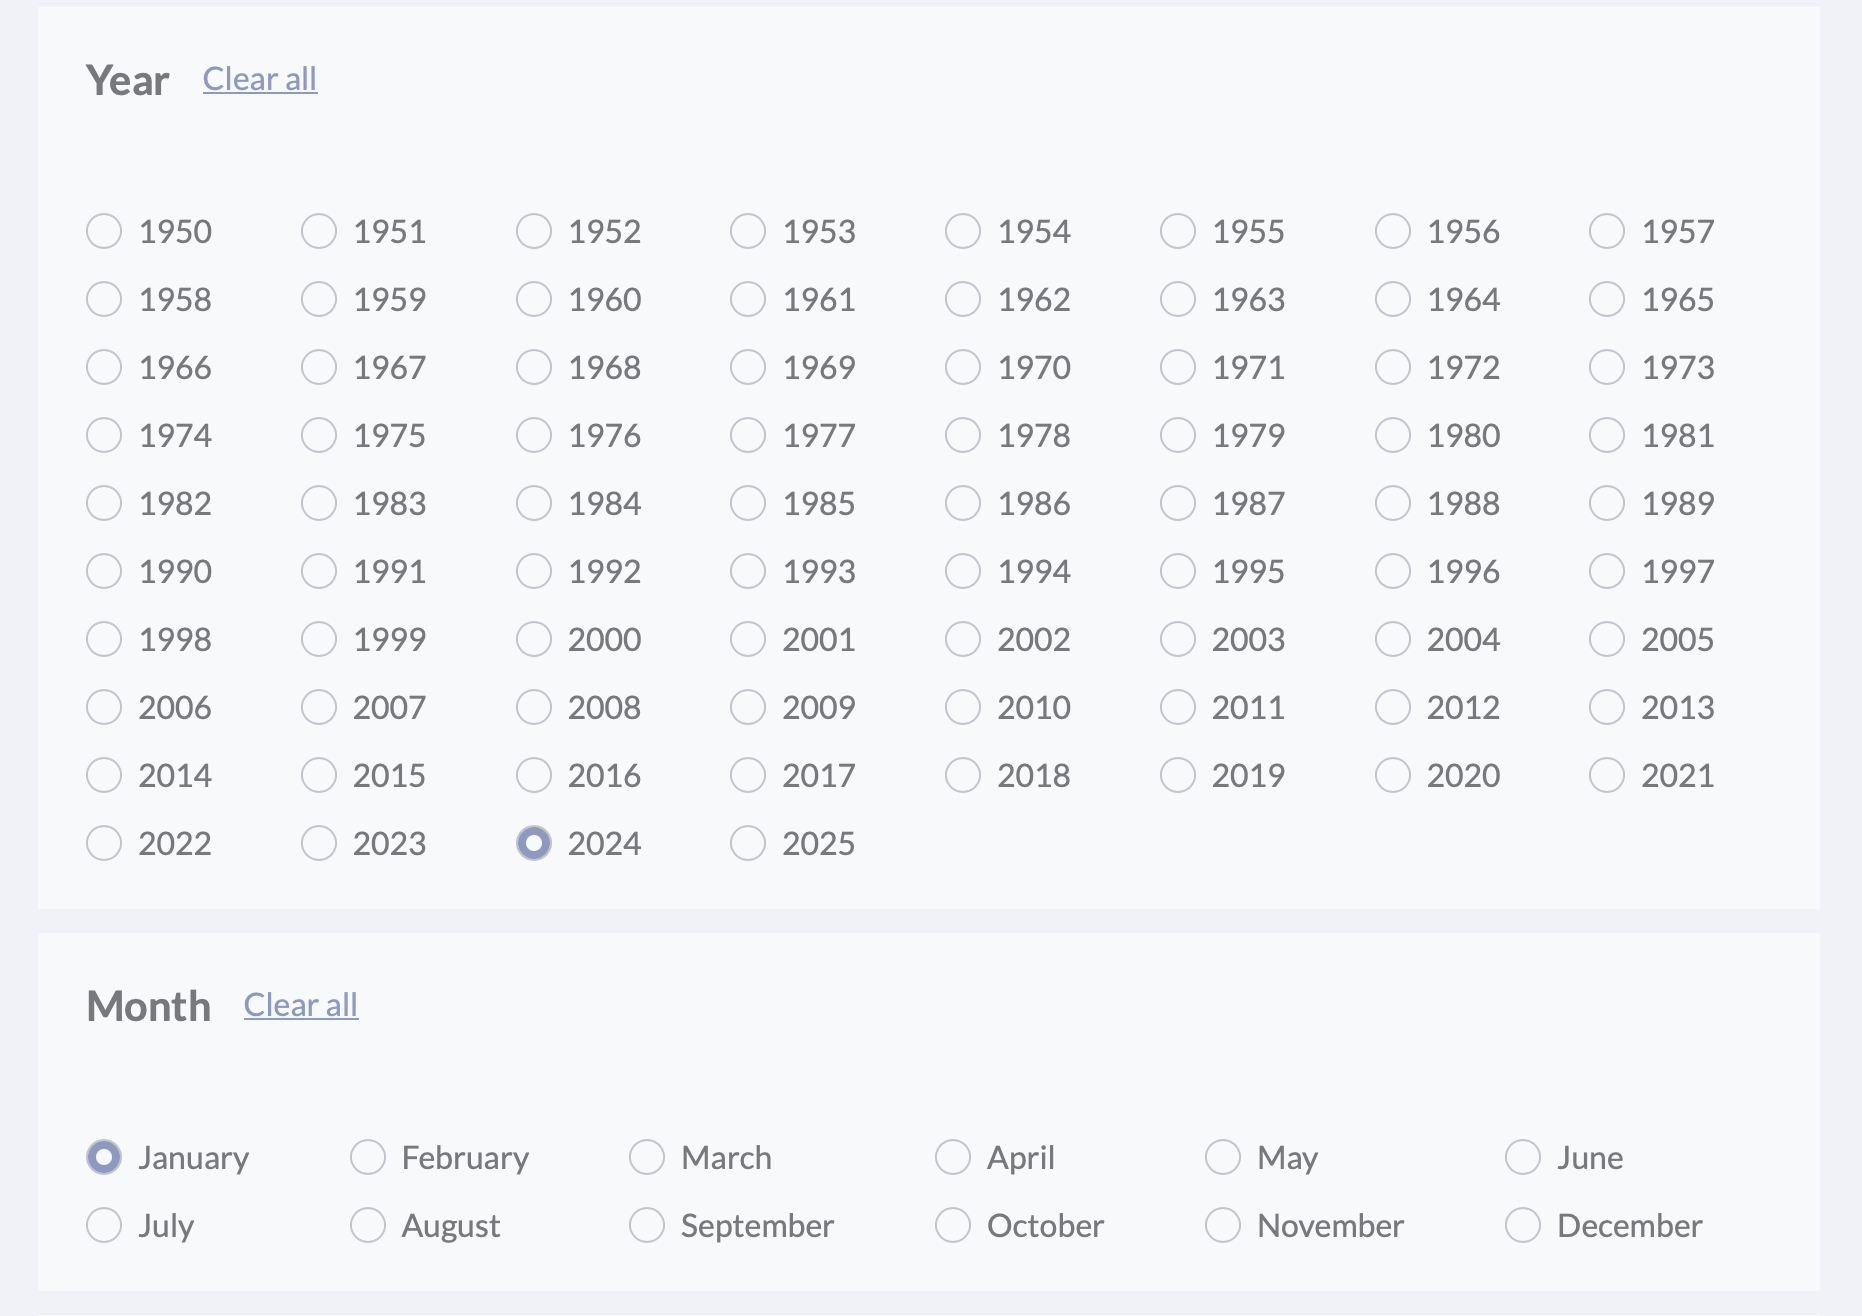Pick September as the month
The height and width of the screenshot is (1316, 1862).
(x=647, y=1225)
